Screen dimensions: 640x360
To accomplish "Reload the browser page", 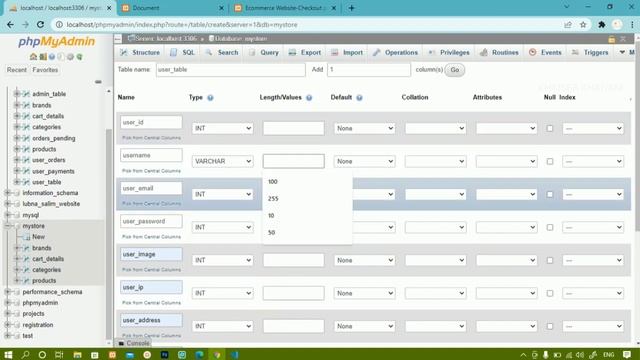I will [40, 24].
